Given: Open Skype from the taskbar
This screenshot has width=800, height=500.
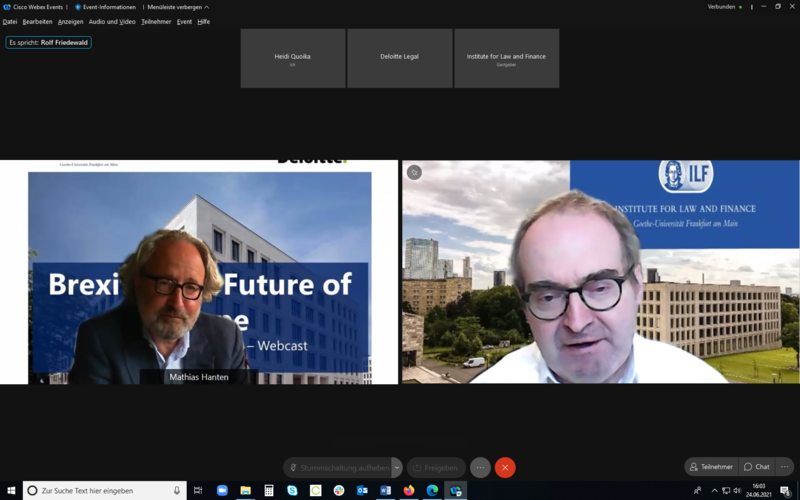Looking at the screenshot, I should [292, 490].
